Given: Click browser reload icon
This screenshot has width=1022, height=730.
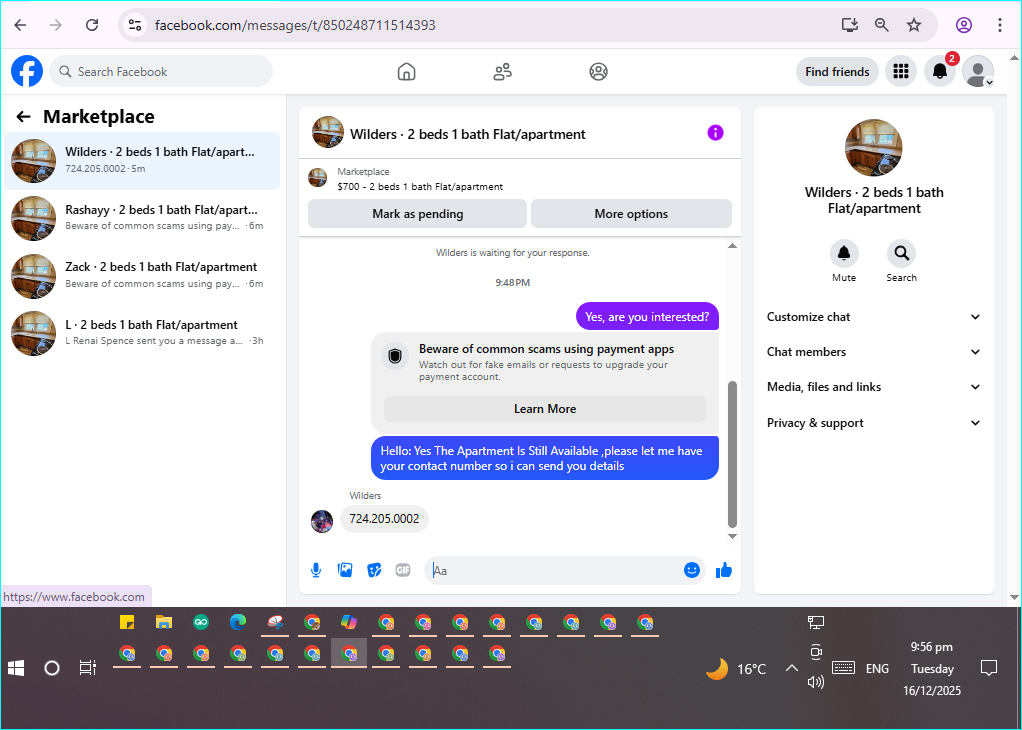Looking at the screenshot, I should coord(92,25).
